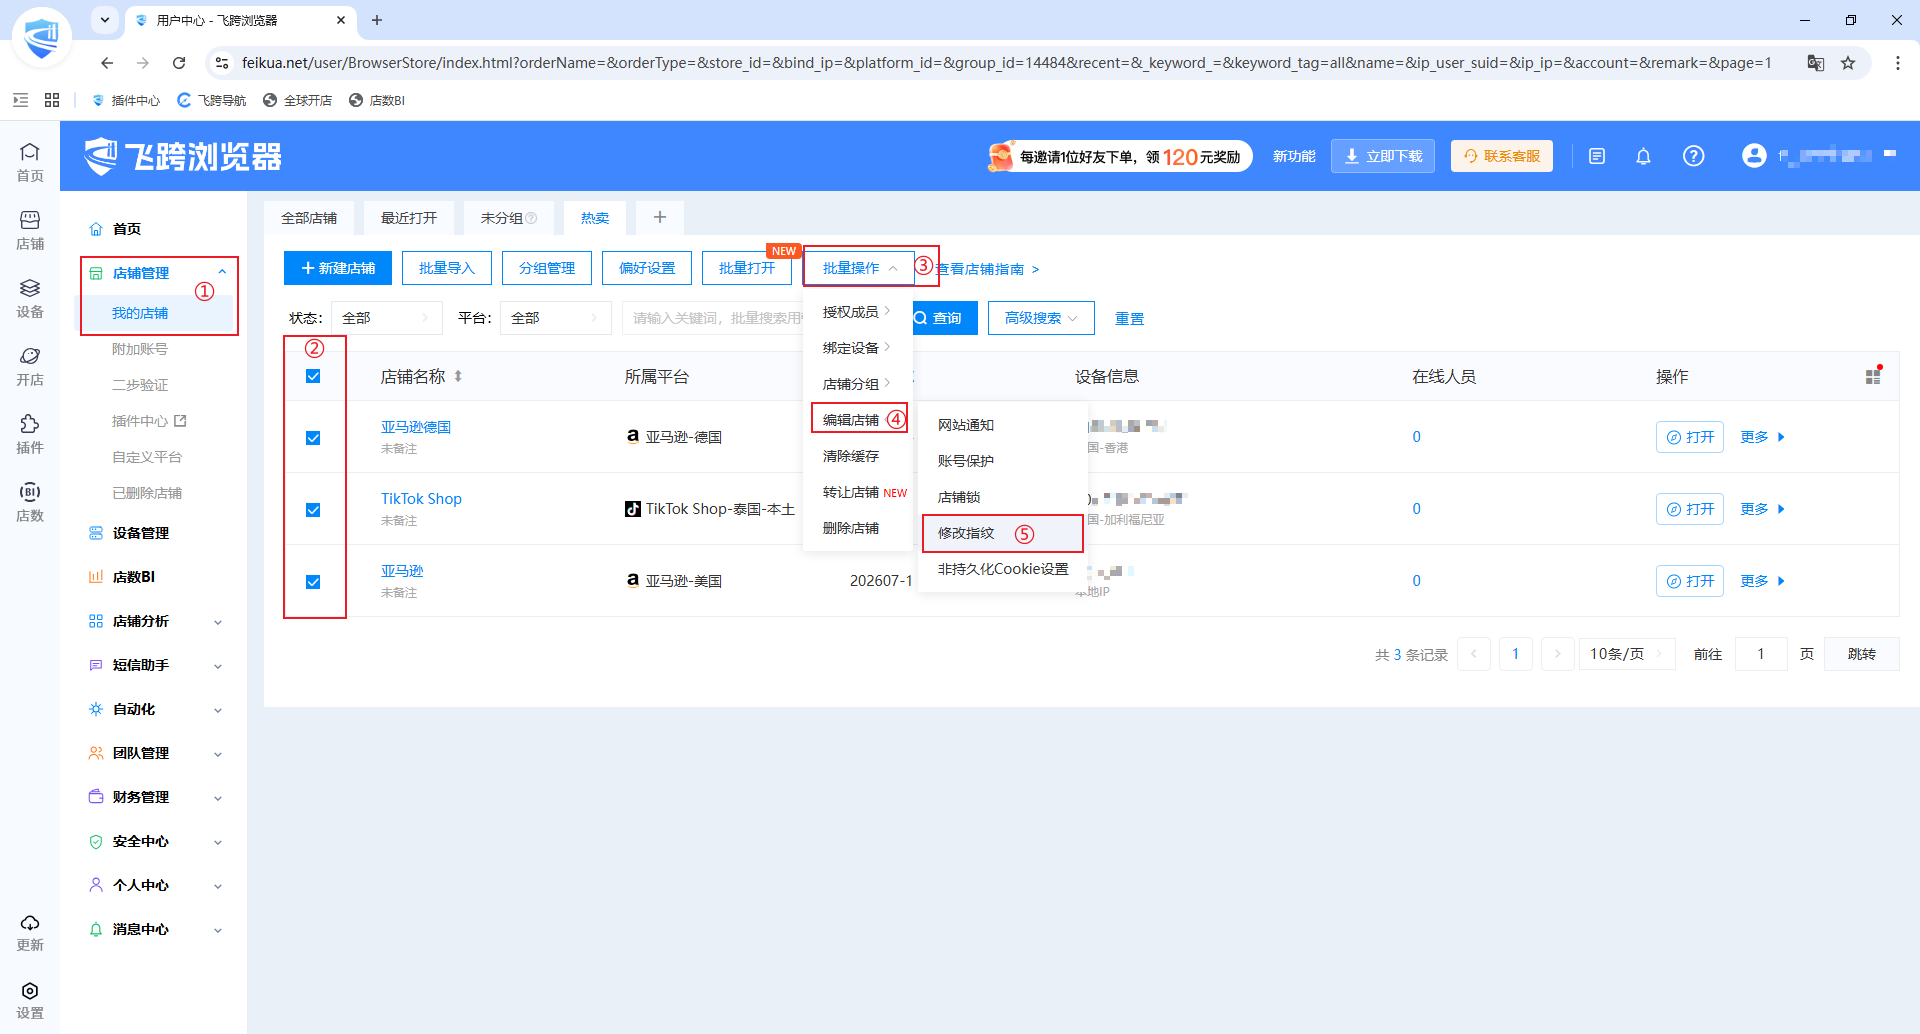
Task: Bookmark this page with the star icon
Action: click(x=1848, y=63)
